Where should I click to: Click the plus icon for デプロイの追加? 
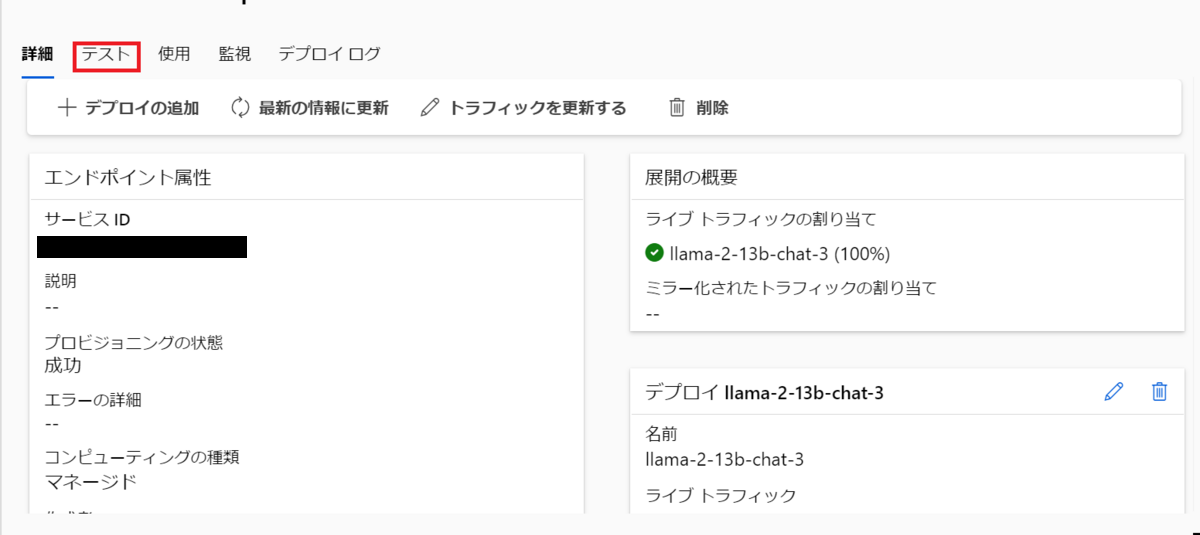tap(67, 108)
